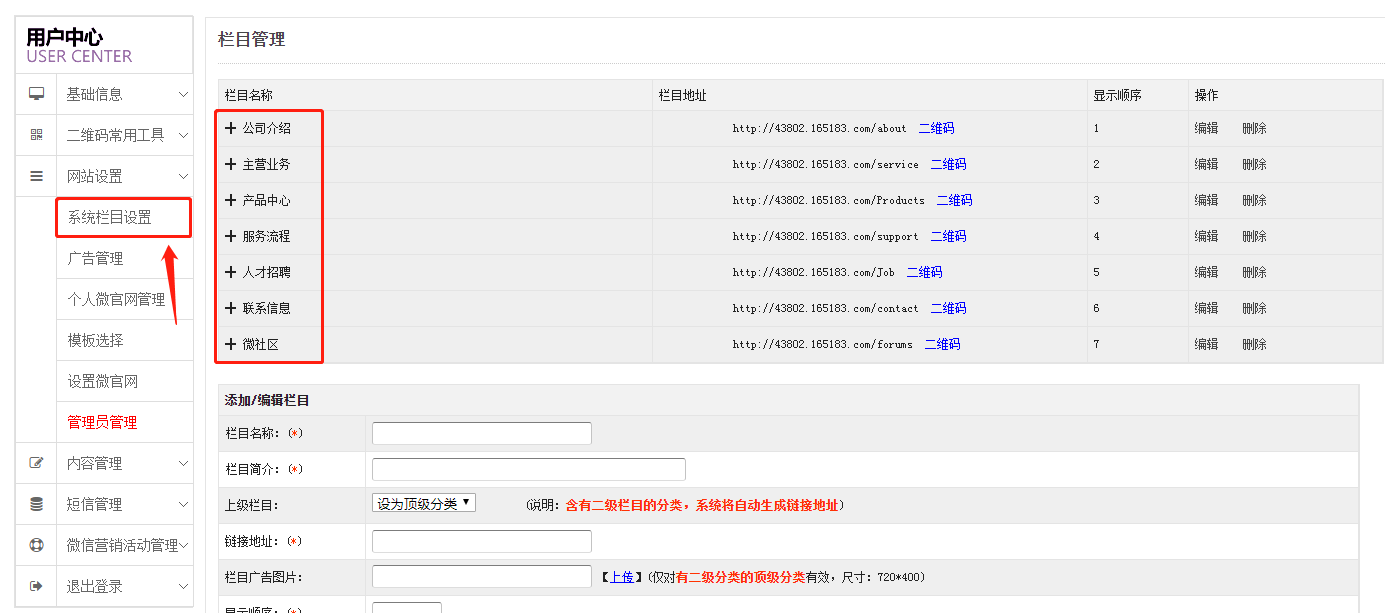The width and height of the screenshot is (1385, 613).
Task: Open 系统栏目设置 in the sidebar
Action: tap(110, 217)
